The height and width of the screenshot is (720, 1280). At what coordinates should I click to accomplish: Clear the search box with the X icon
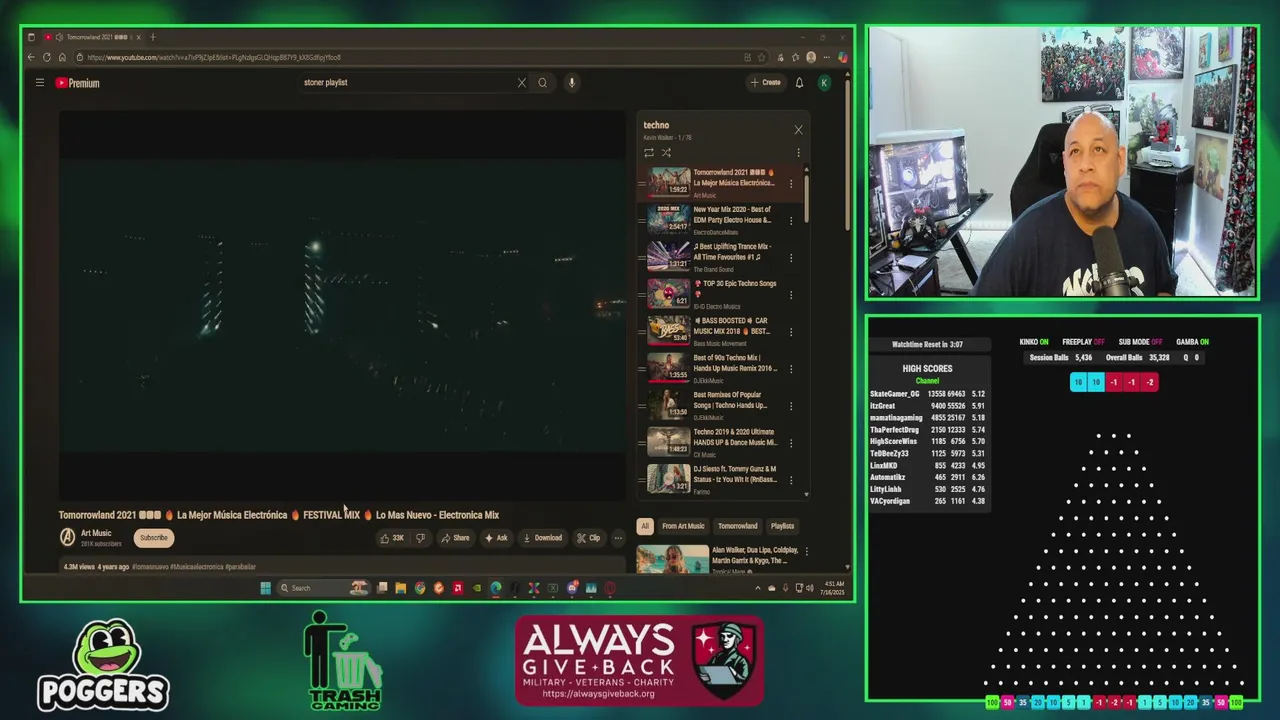click(x=521, y=83)
